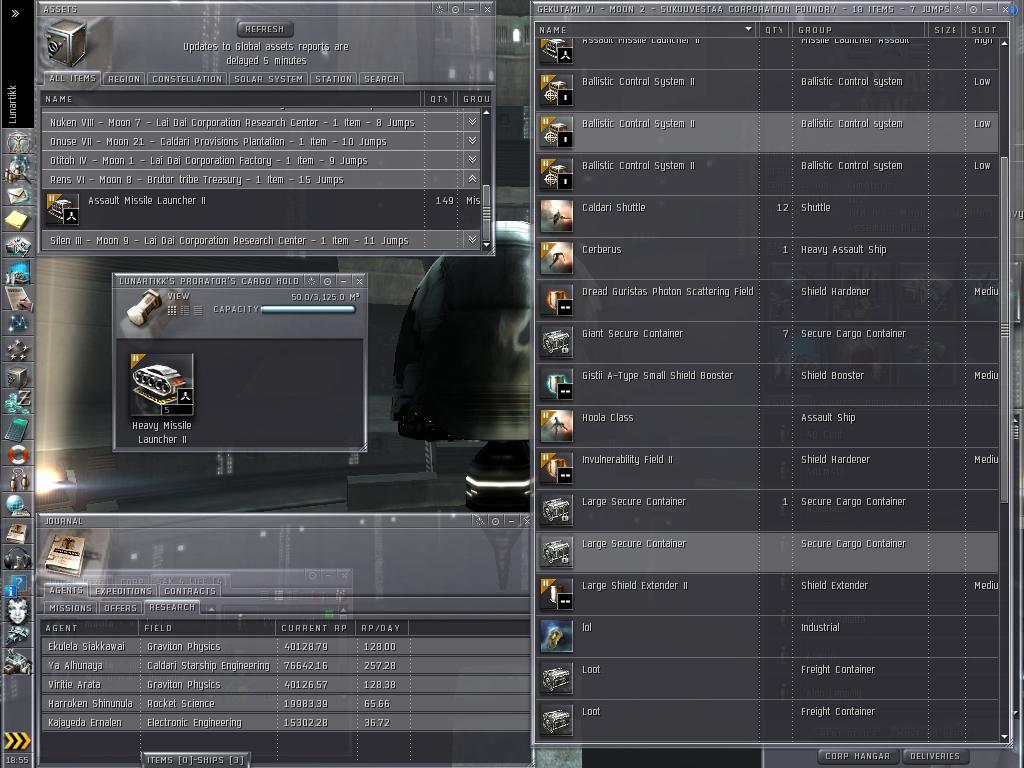The height and width of the screenshot is (768, 1024).
Task: Open Missions sub-tab in Journal
Action: (x=71, y=608)
